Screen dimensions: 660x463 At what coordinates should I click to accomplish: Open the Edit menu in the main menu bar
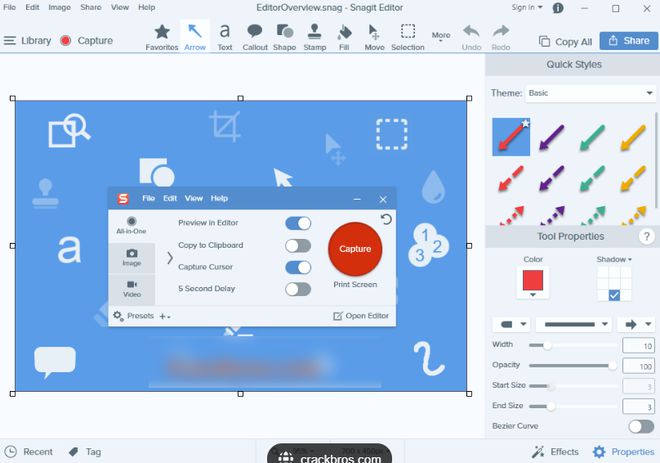pyautogui.click(x=32, y=7)
